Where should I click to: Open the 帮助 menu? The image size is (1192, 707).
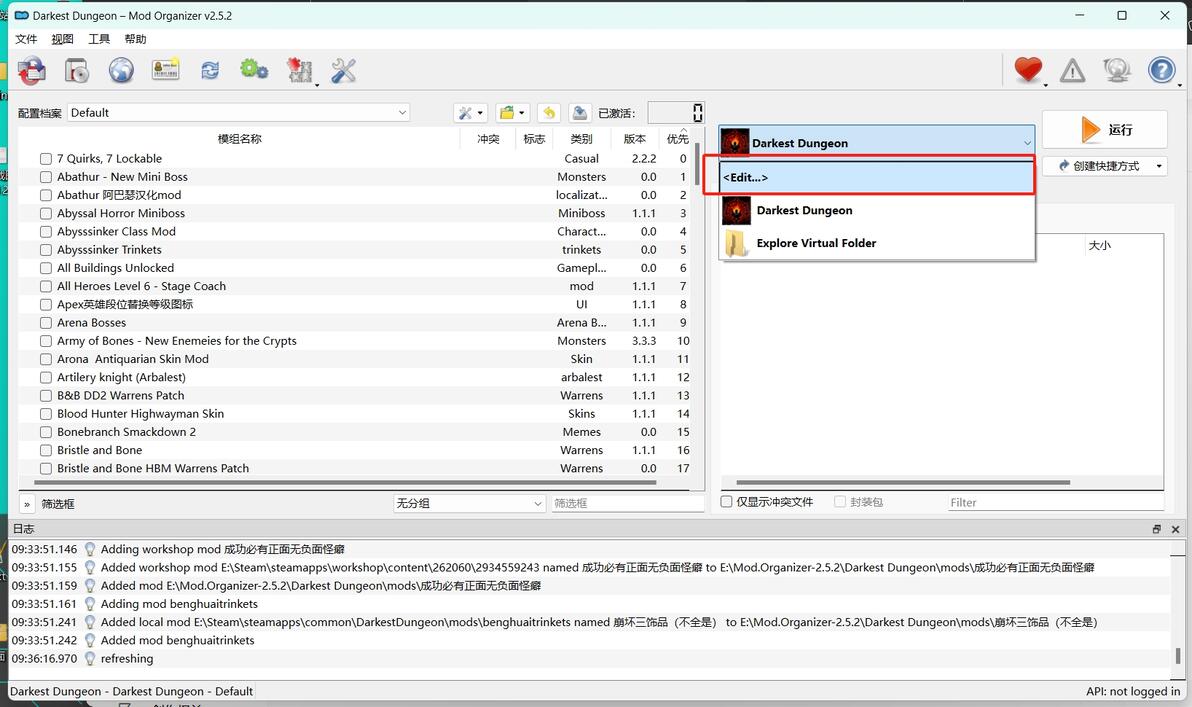pyautogui.click(x=135, y=39)
